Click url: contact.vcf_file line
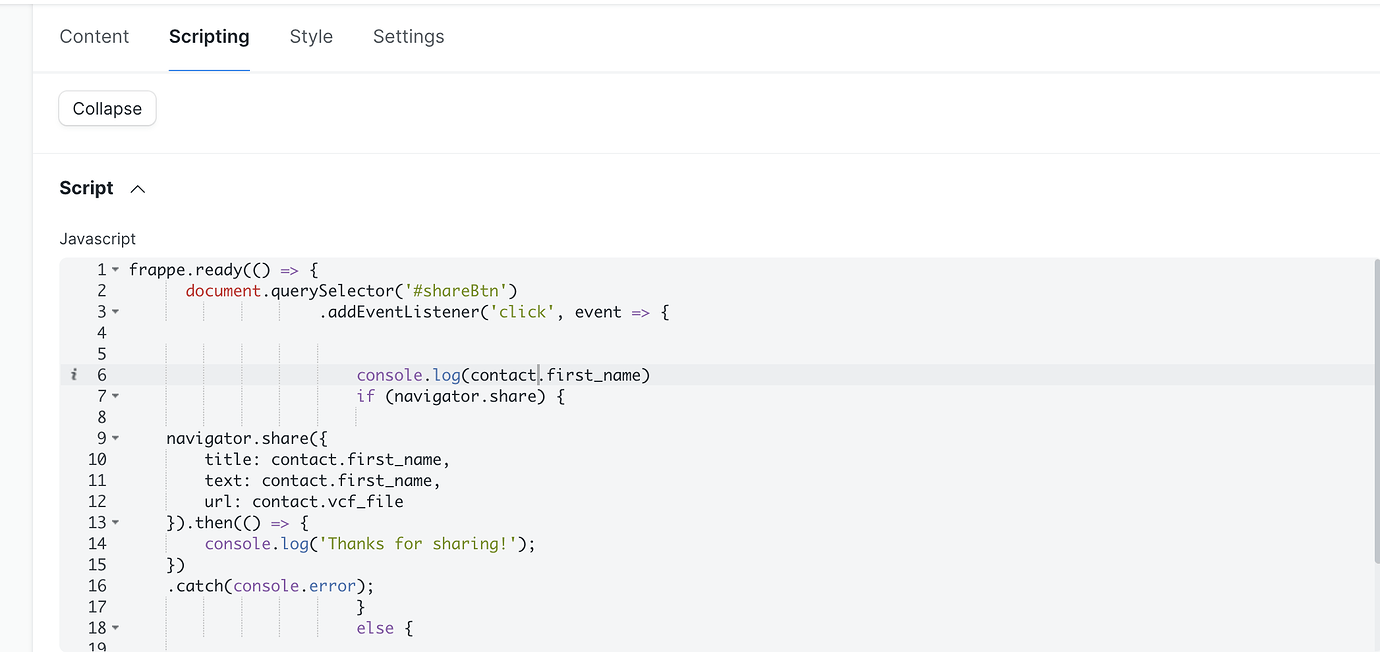 tap(304, 501)
